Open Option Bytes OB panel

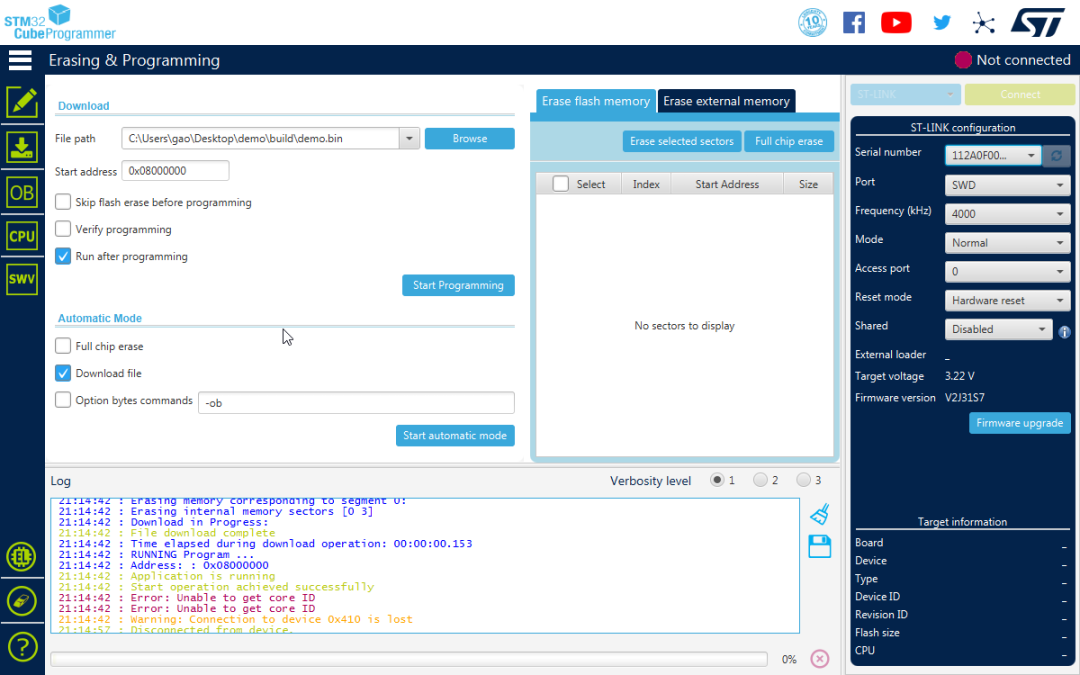click(x=22, y=192)
